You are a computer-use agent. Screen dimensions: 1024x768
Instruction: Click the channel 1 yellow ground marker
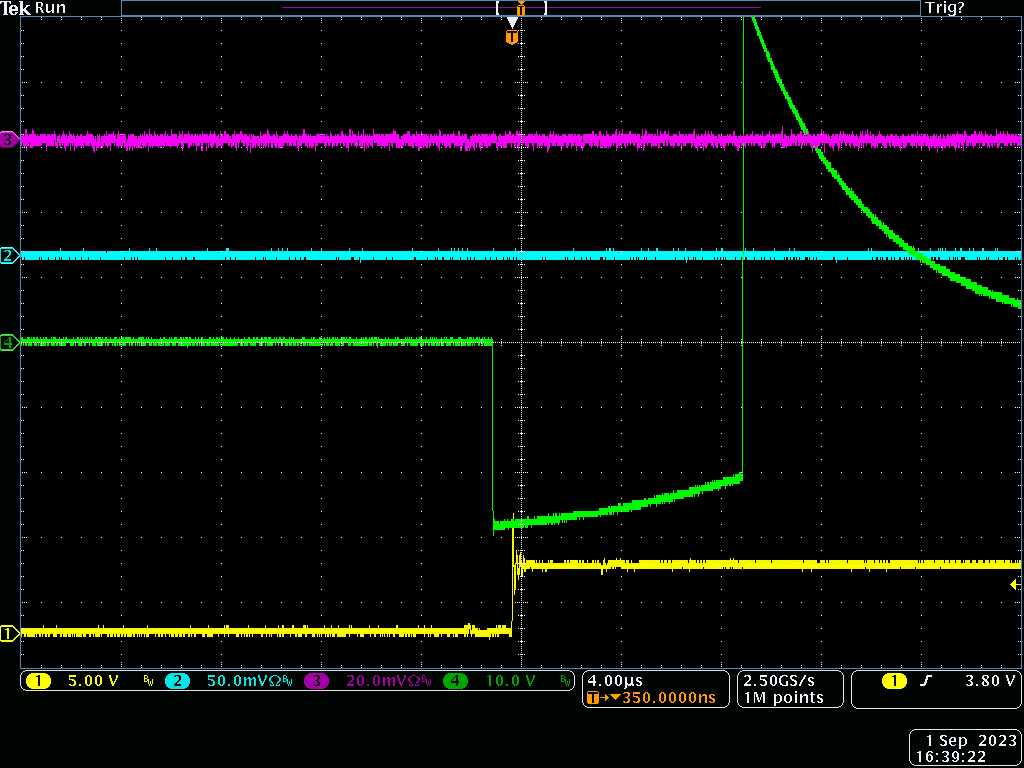[9, 632]
